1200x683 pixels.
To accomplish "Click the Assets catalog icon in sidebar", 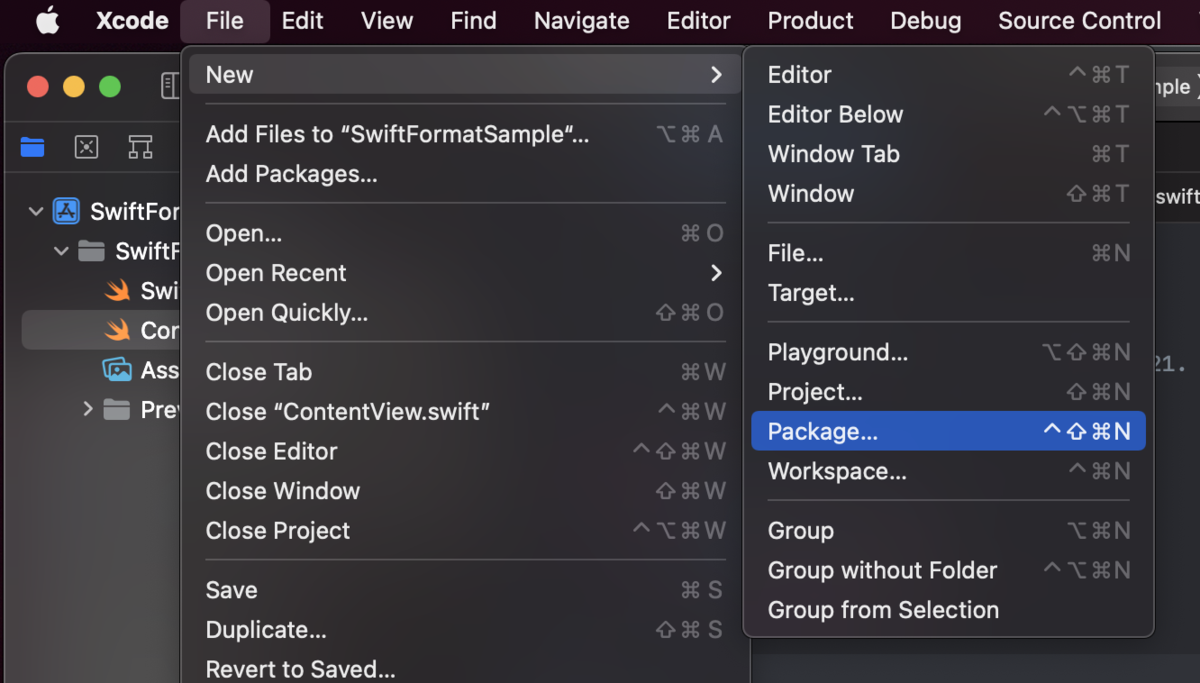I will point(118,370).
